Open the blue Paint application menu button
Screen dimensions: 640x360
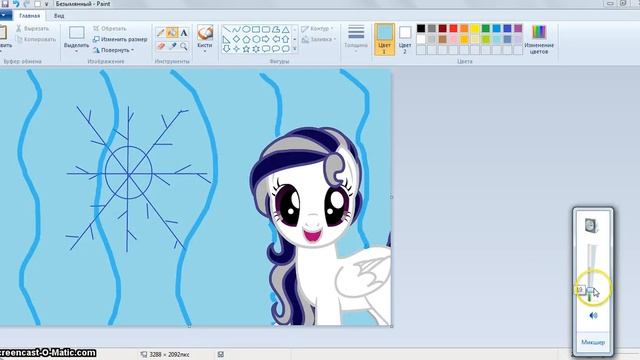5,16
